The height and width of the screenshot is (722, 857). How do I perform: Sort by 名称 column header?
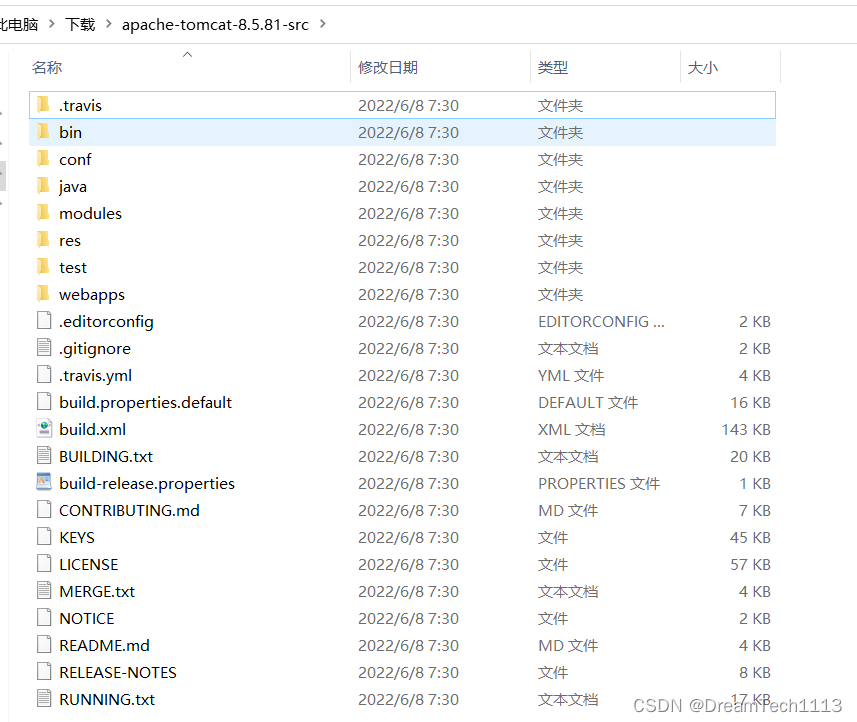point(47,68)
